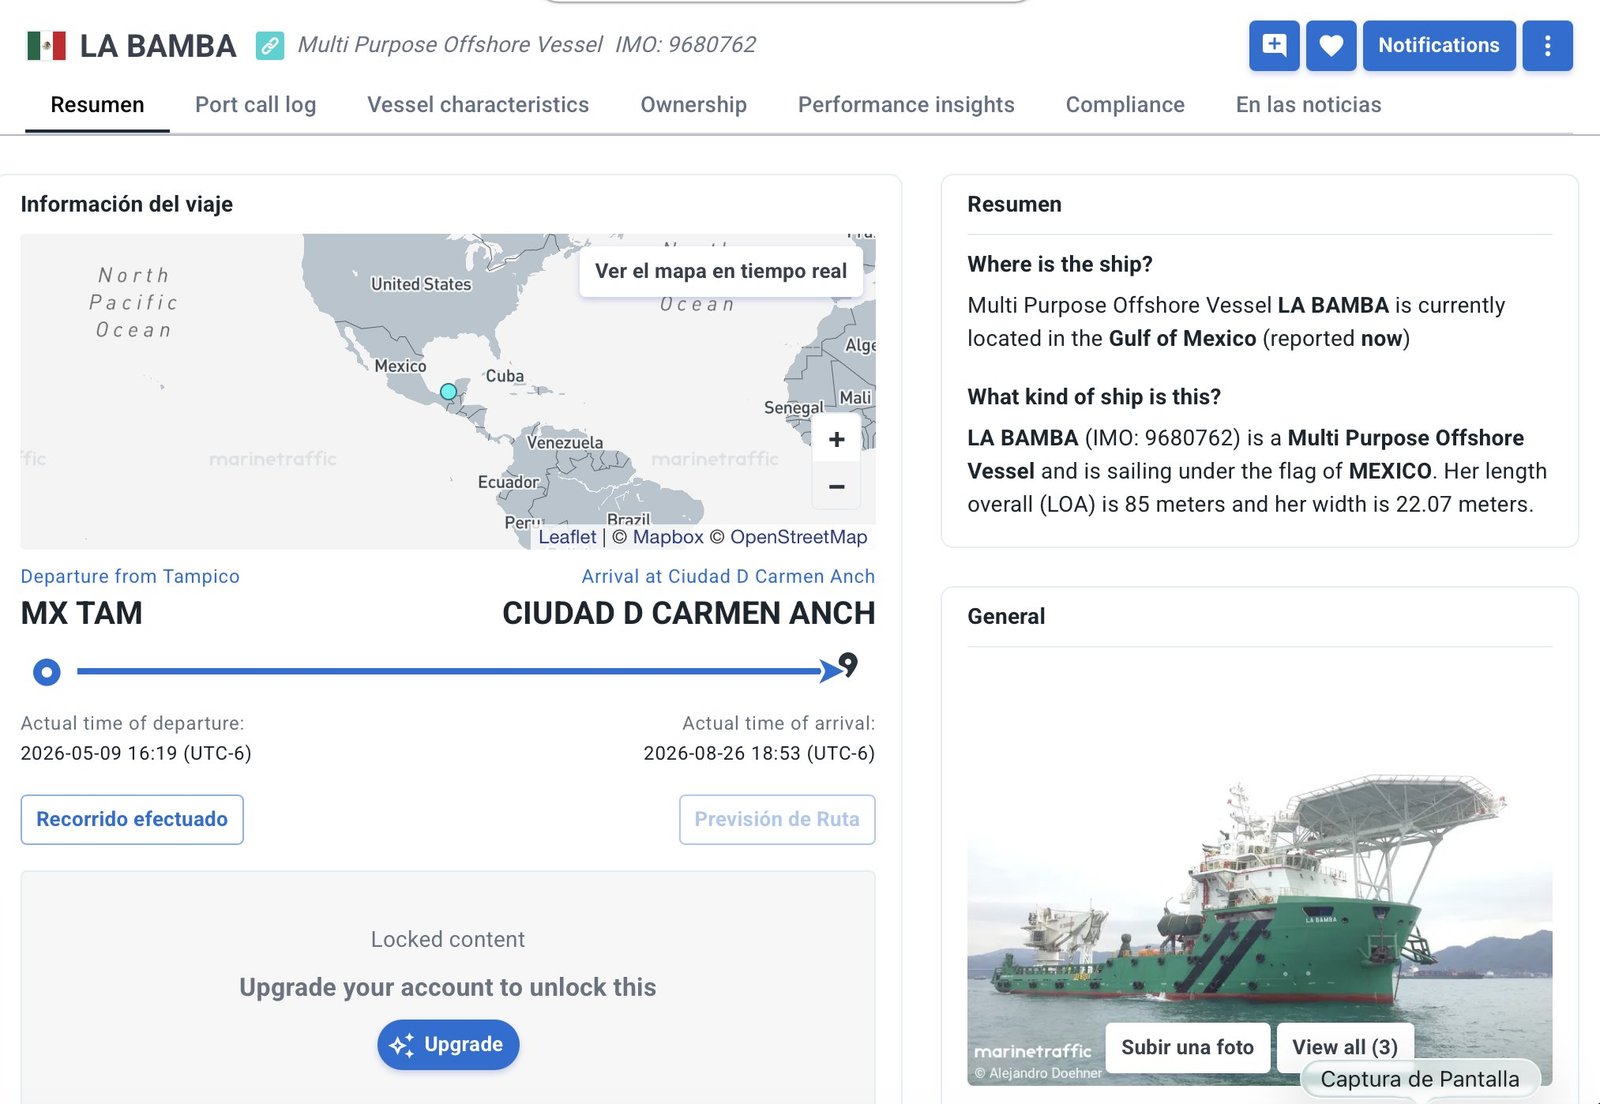Click the voyage progress bar
The image size is (1600, 1104).
(448, 671)
